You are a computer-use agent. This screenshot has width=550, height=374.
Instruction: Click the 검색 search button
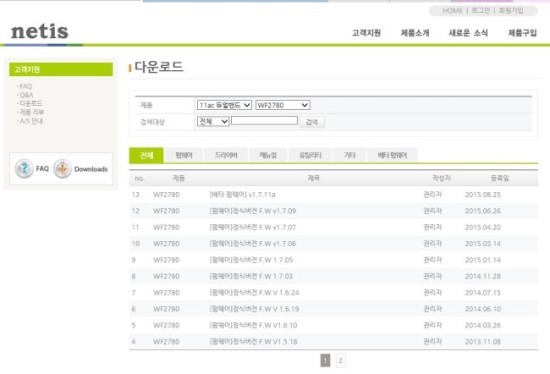[311, 122]
